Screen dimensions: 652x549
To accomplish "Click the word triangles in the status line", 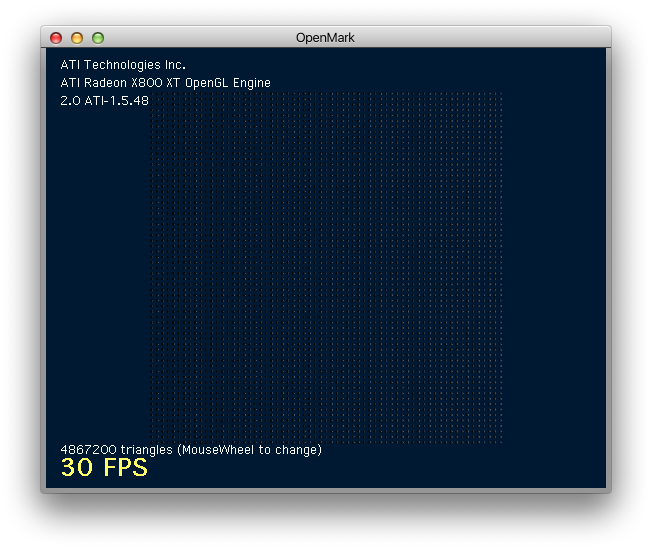I will pyautogui.click(x=146, y=450).
